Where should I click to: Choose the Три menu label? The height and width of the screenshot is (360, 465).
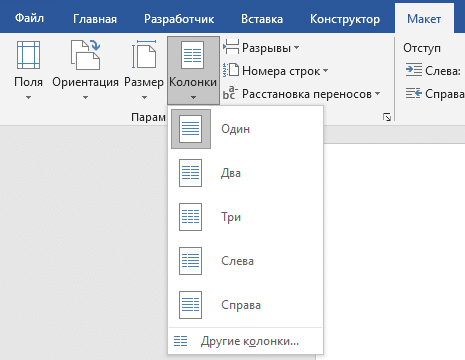click(x=231, y=217)
